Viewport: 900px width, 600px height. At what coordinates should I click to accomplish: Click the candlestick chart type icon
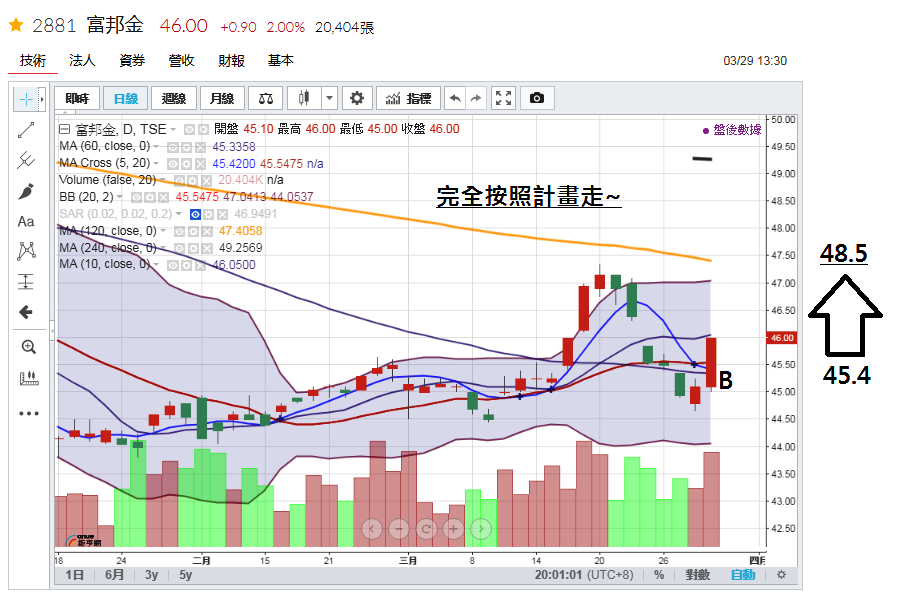tap(304, 98)
